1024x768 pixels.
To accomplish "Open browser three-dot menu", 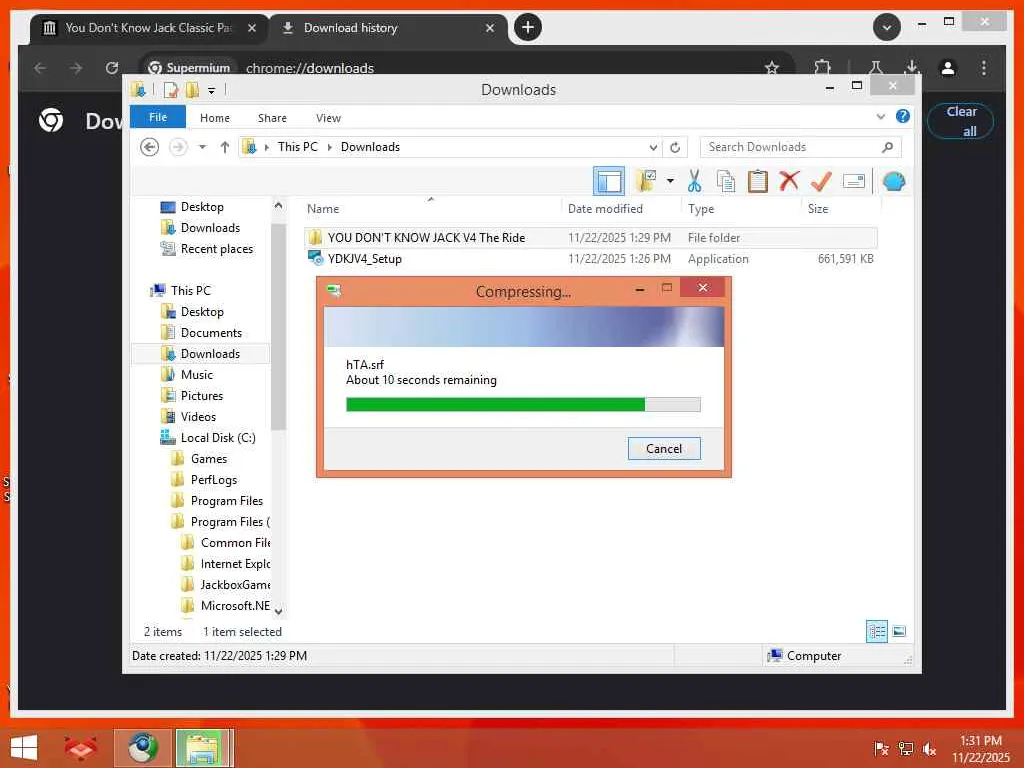I will coord(984,68).
